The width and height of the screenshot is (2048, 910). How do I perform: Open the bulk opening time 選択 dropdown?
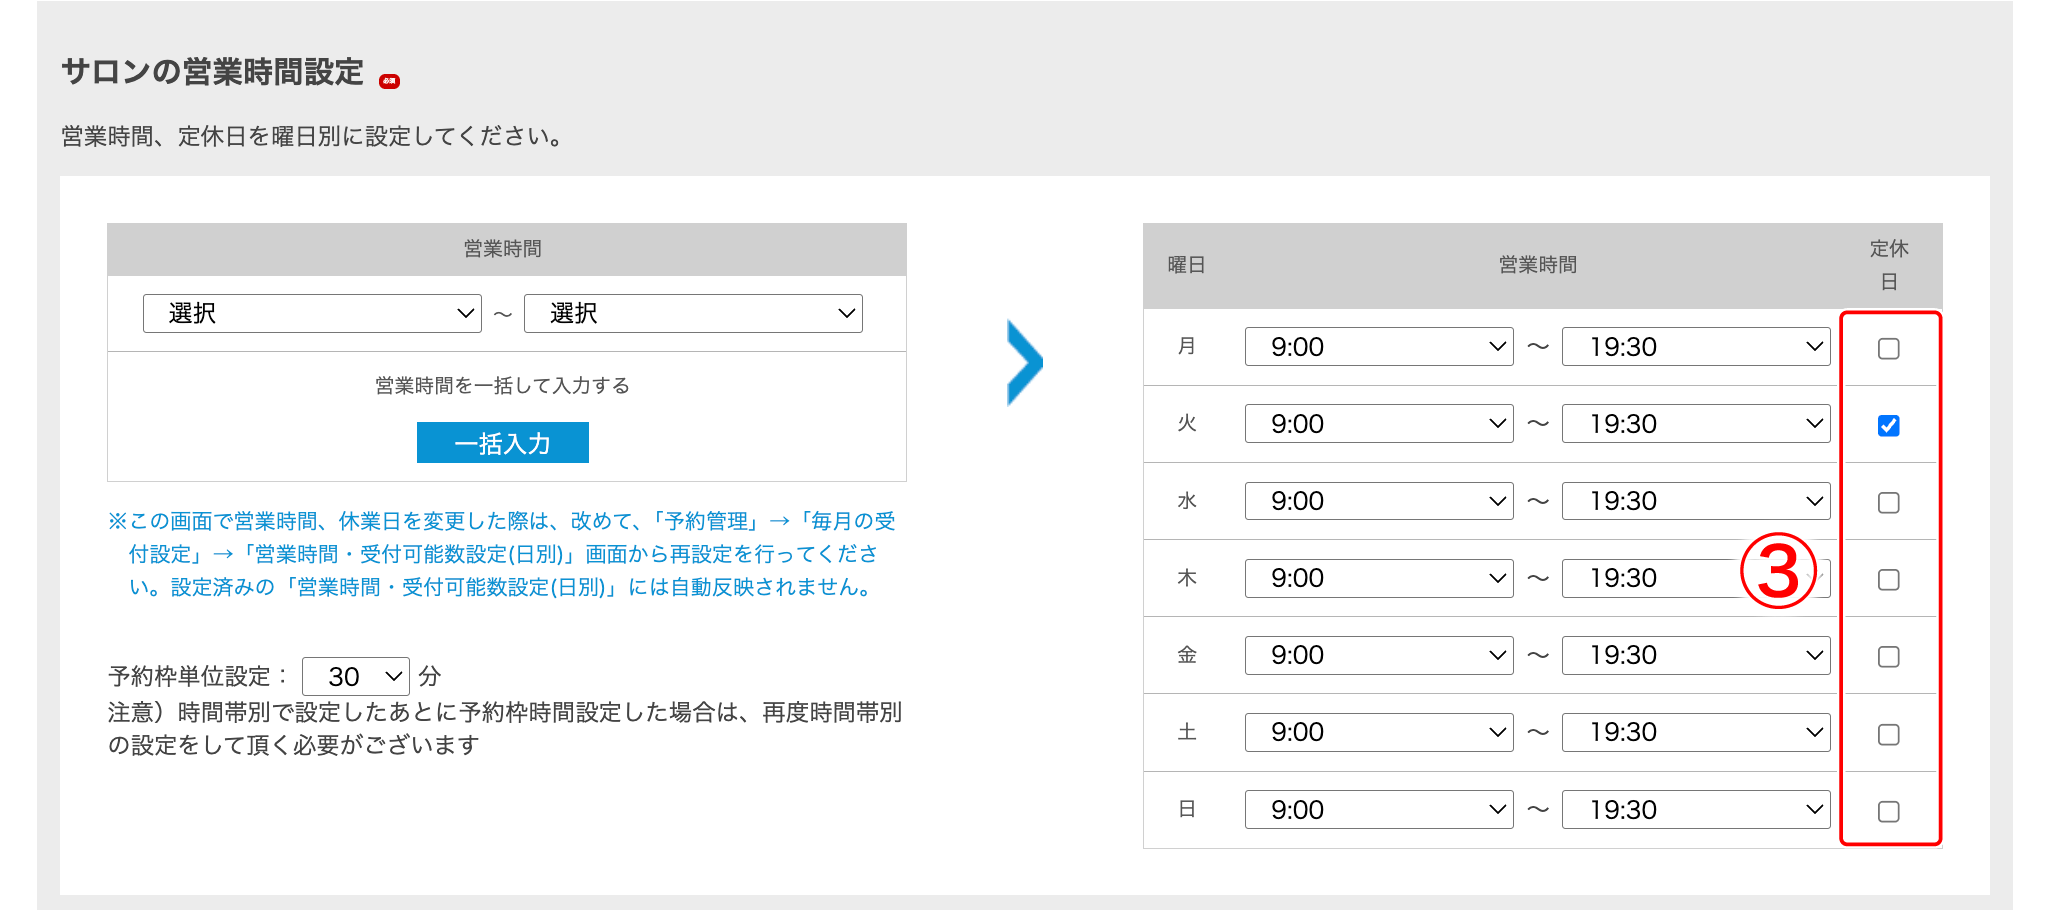coord(312,313)
